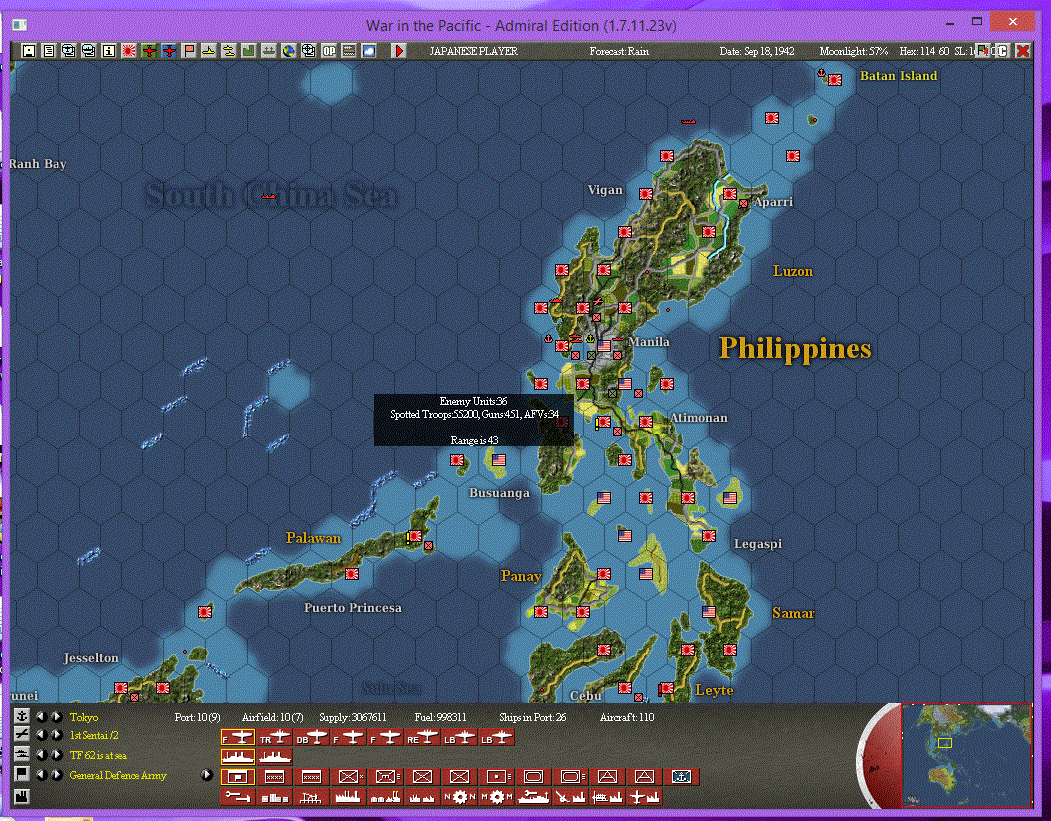Select the 1st Sentai /2 unit name
The width and height of the screenshot is (1051, 821).
[94, 735]
